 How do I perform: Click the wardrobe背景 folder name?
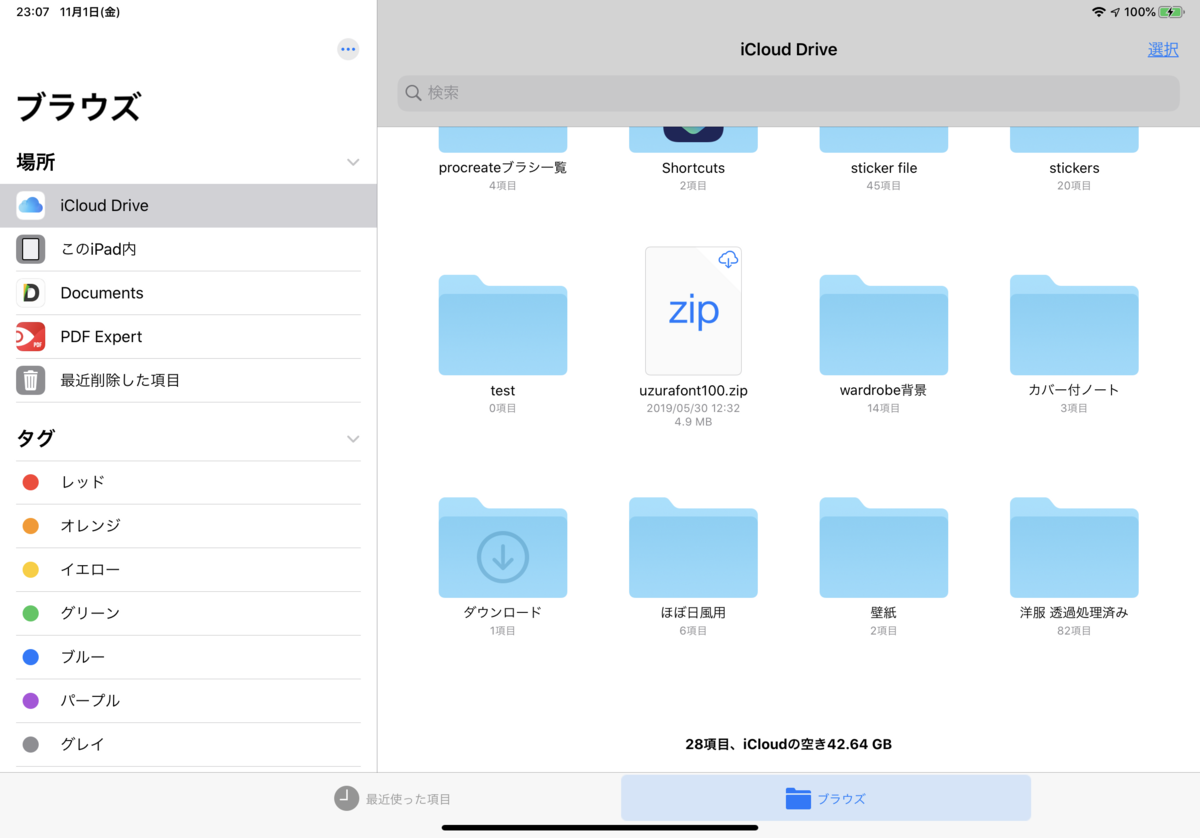point(884,391)
